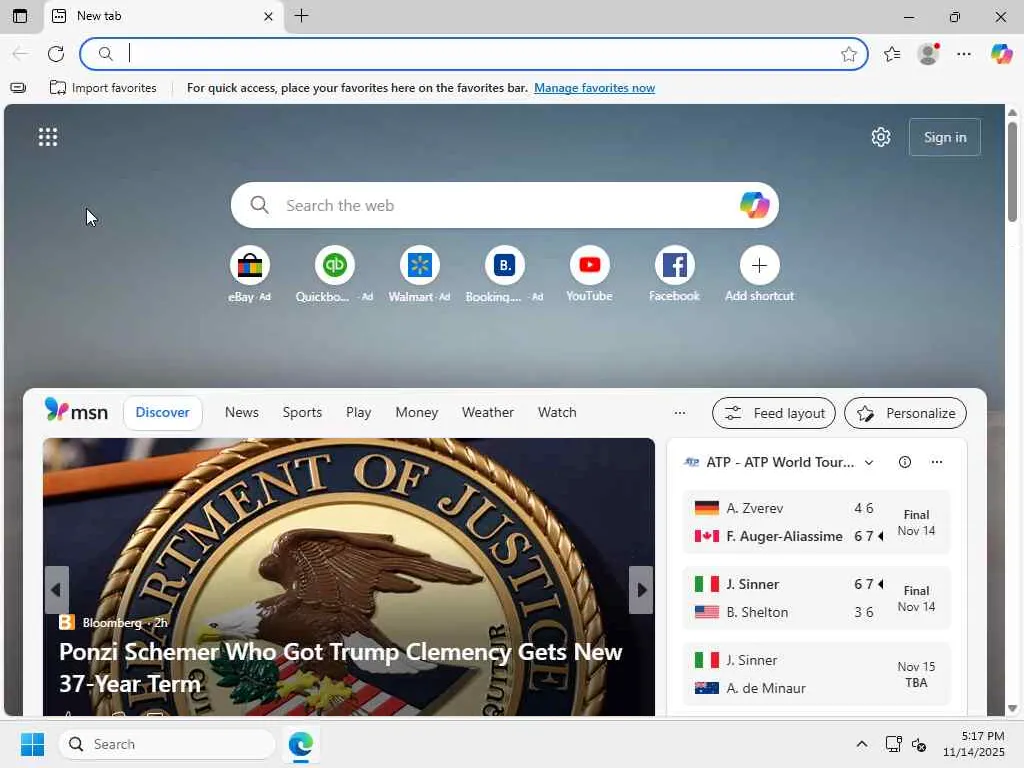This screenshot has height=768, width=1024.
Task: Open Settings and more ellipsis menu
Action: (964, 54)
